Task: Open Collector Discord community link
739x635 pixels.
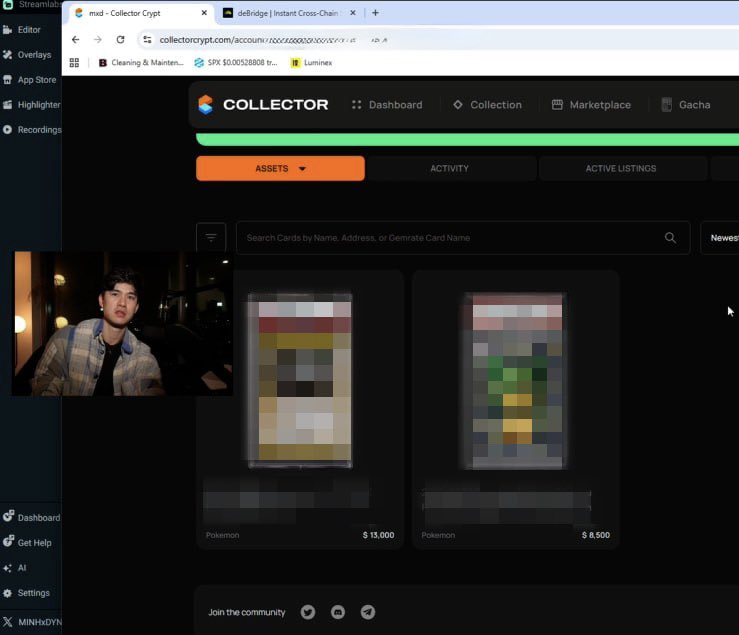Action: tap(338, 612)
